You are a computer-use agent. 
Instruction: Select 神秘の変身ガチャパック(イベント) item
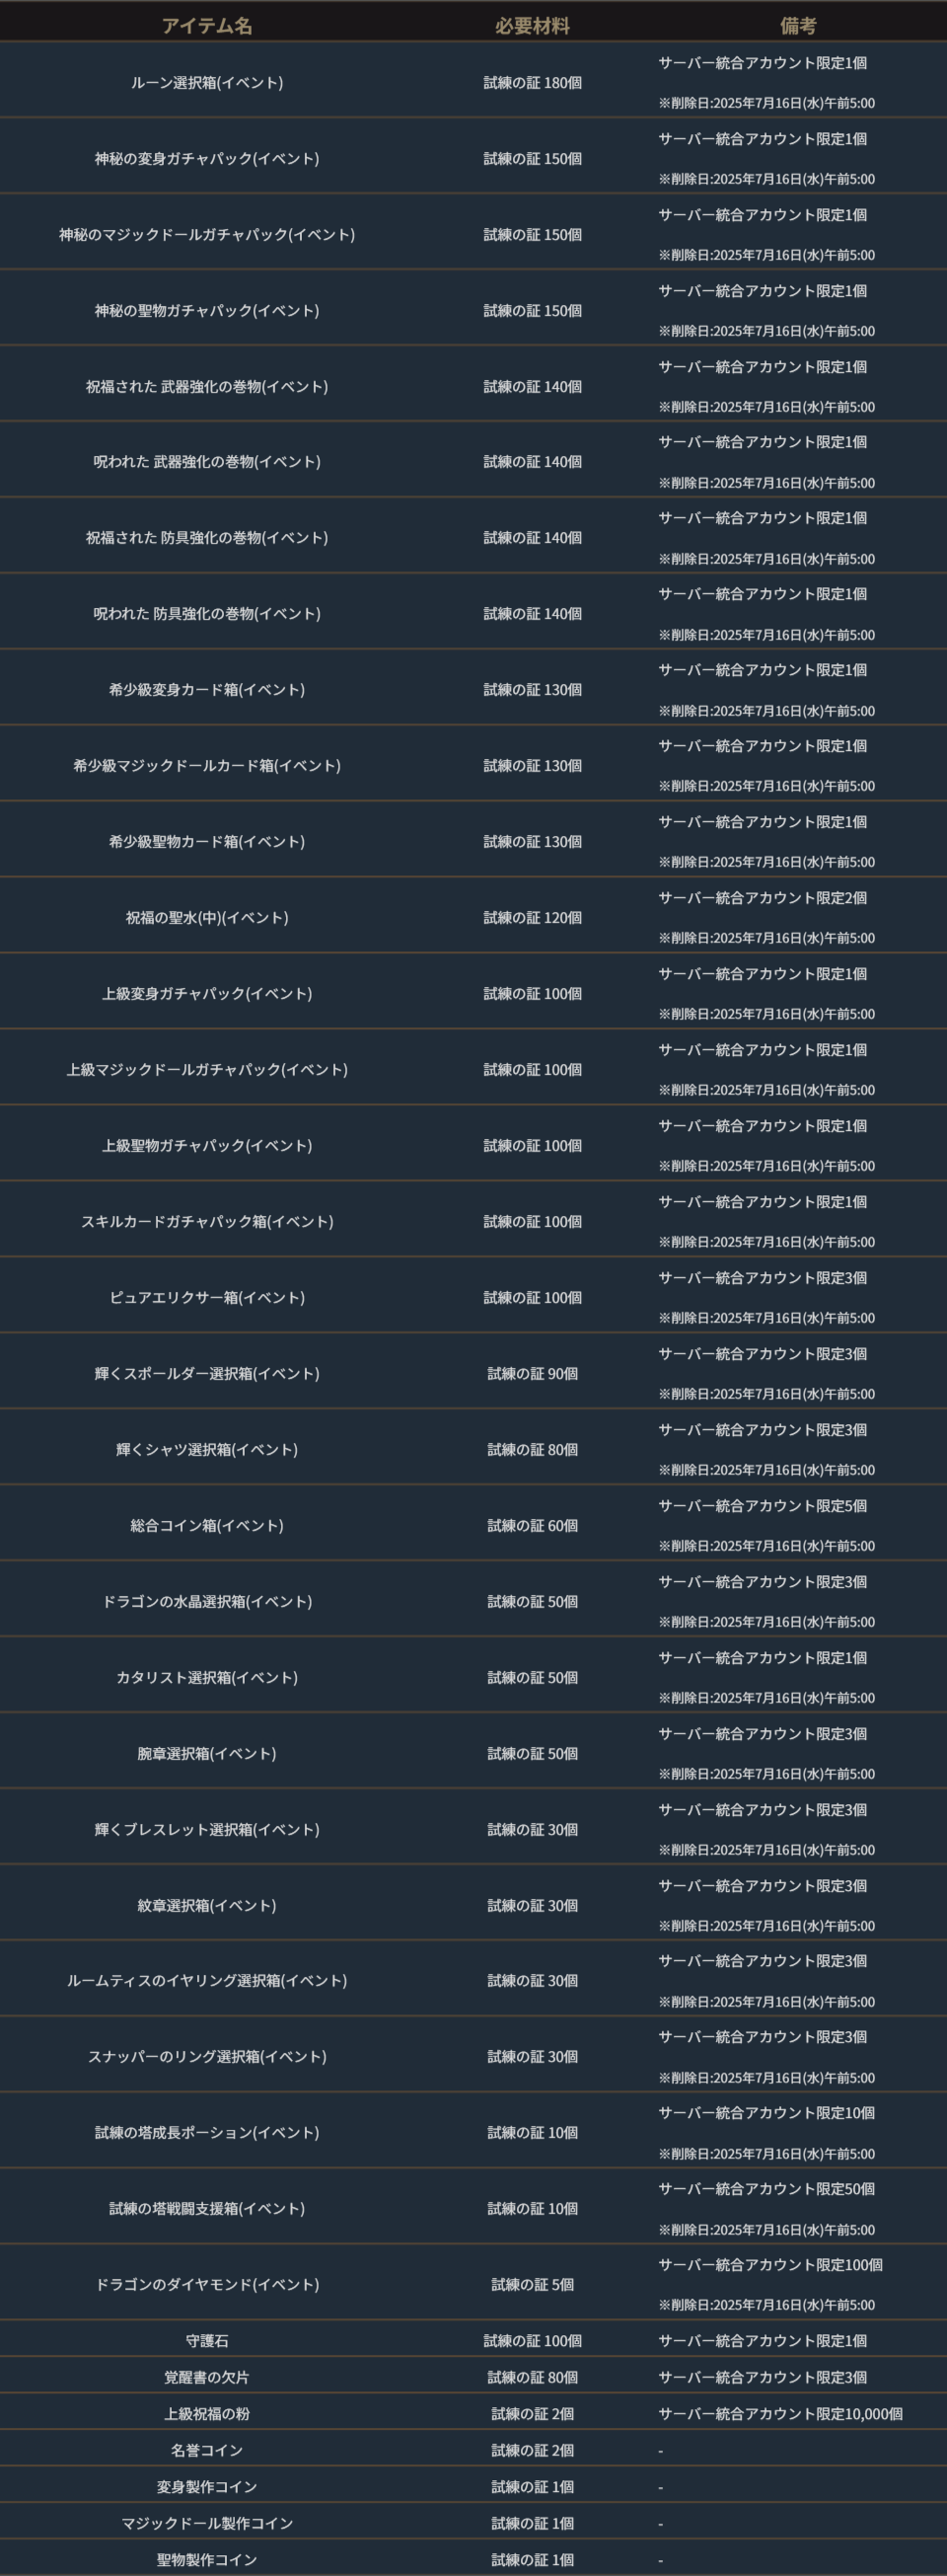pyautogui.click(x=207, y=159)
